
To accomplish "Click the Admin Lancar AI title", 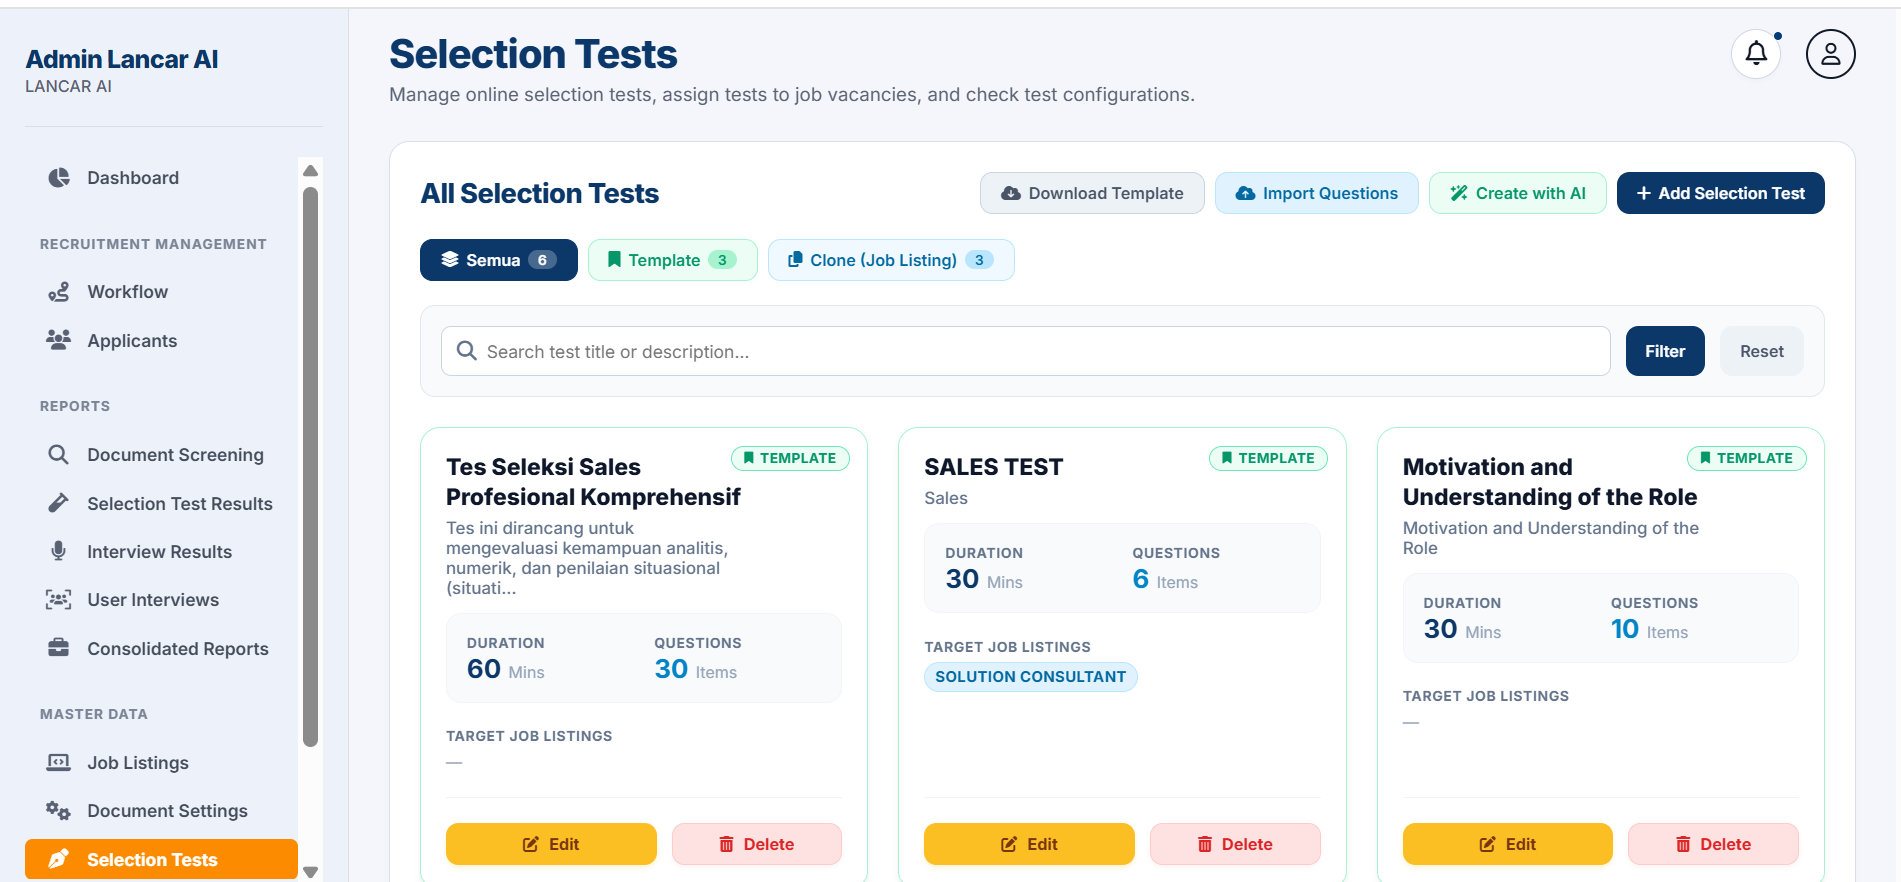I will click(122, 59).
